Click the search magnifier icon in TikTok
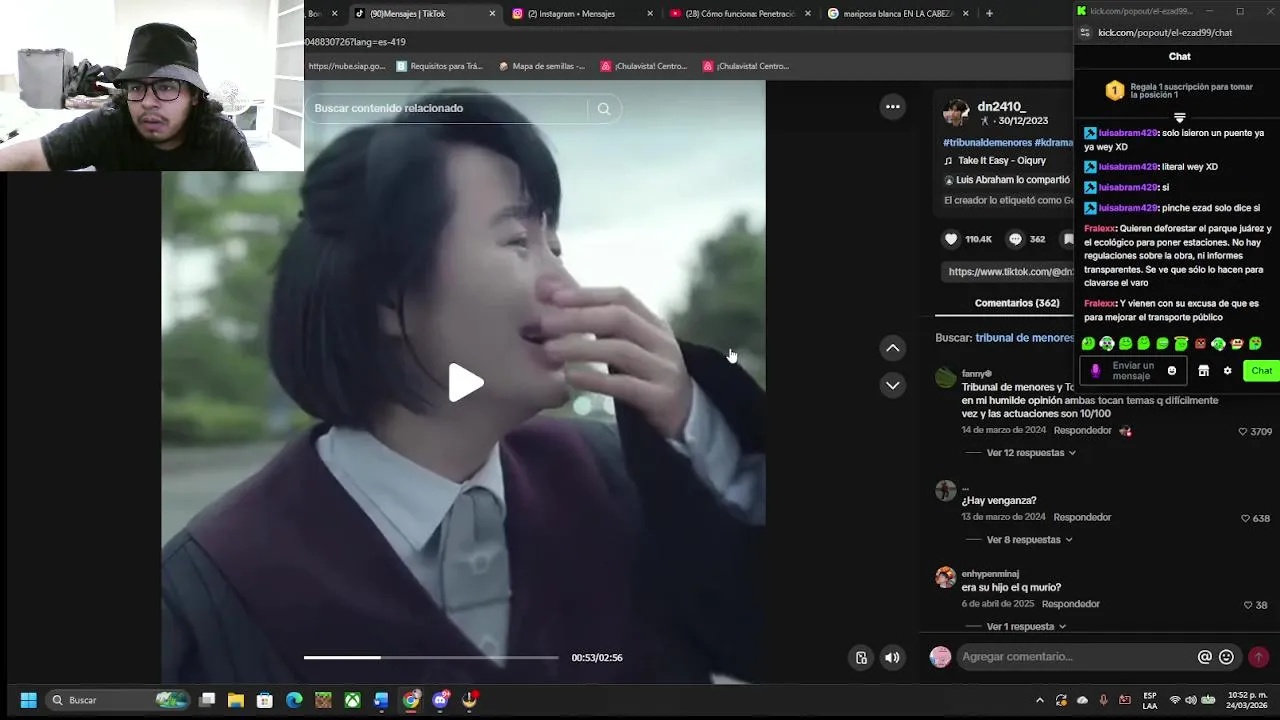1280x720 pixels. click(x=604, y=109)
